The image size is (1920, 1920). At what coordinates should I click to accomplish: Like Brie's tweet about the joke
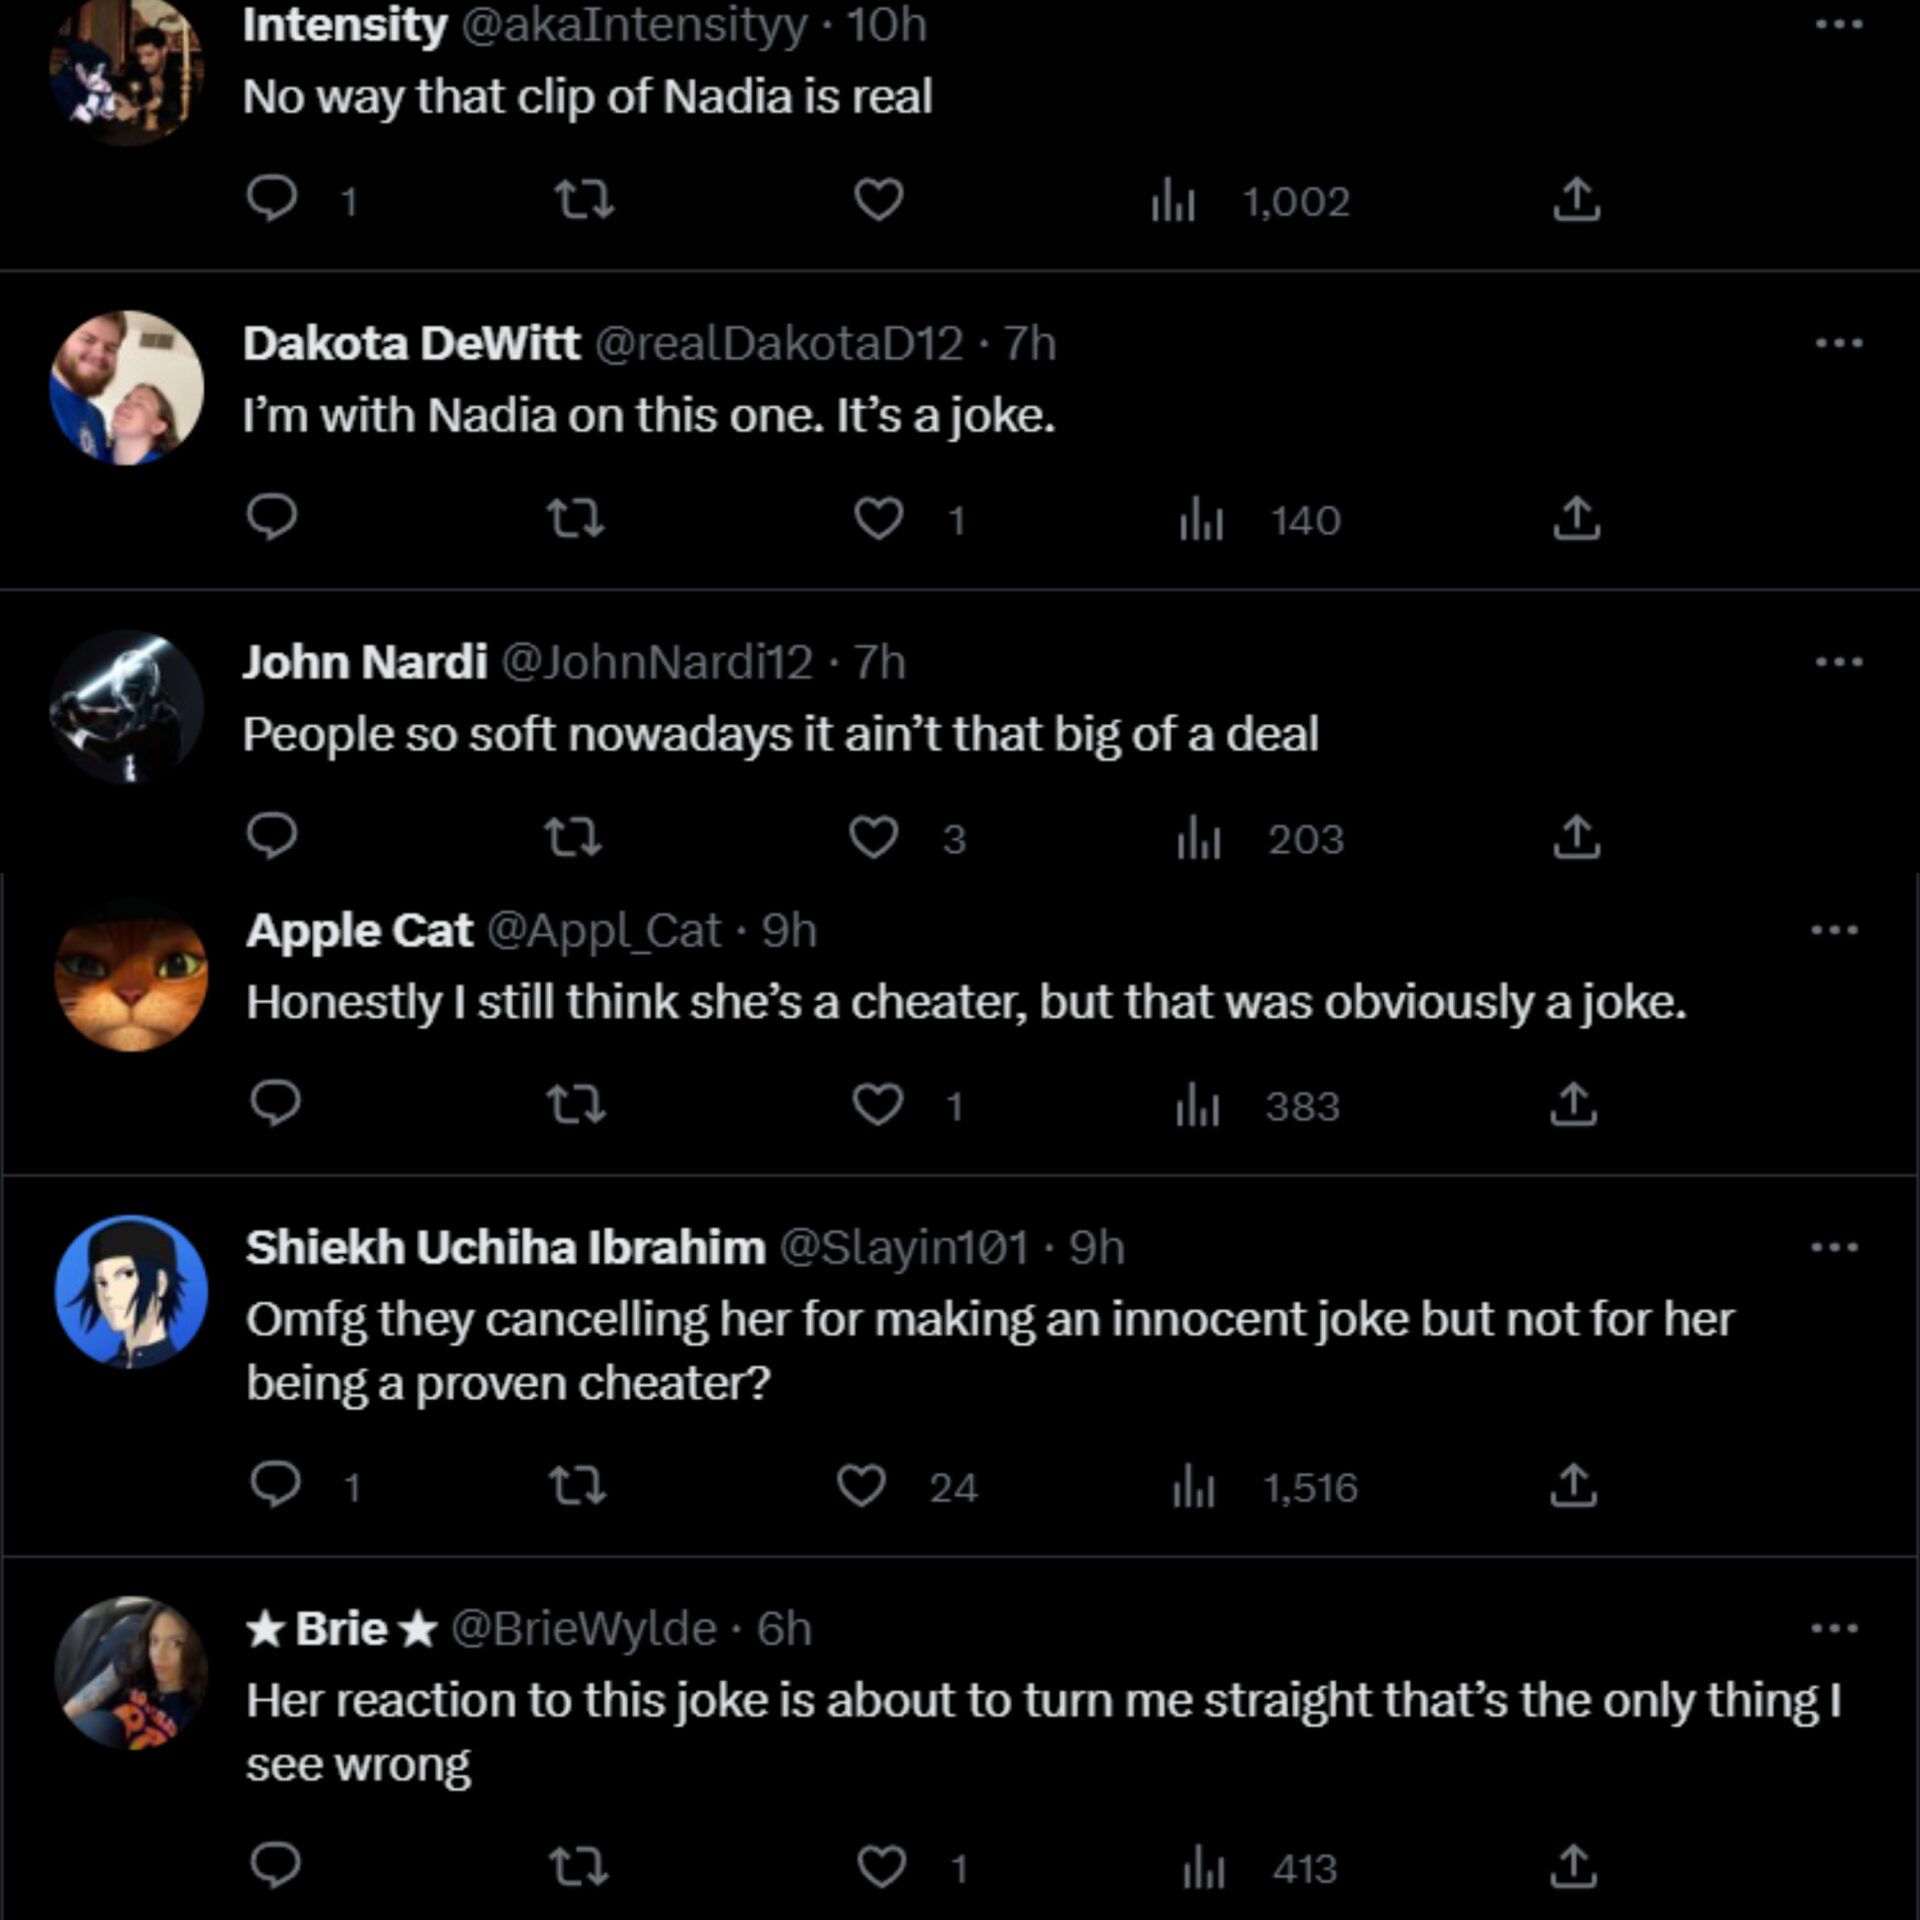pos(882,1867)
